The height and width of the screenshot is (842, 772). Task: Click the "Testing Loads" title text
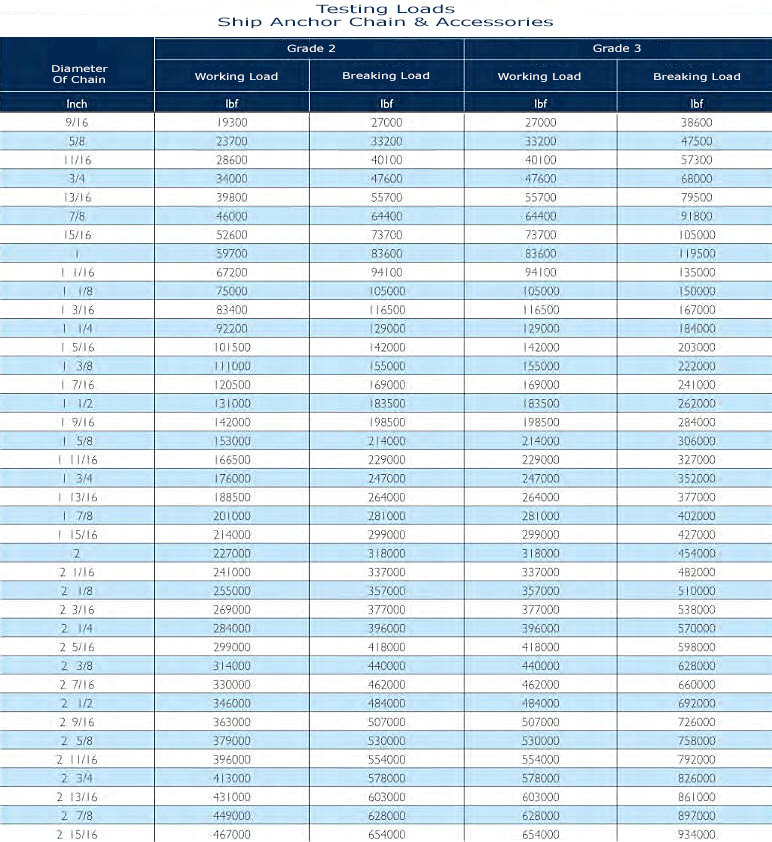pos(385,8)
